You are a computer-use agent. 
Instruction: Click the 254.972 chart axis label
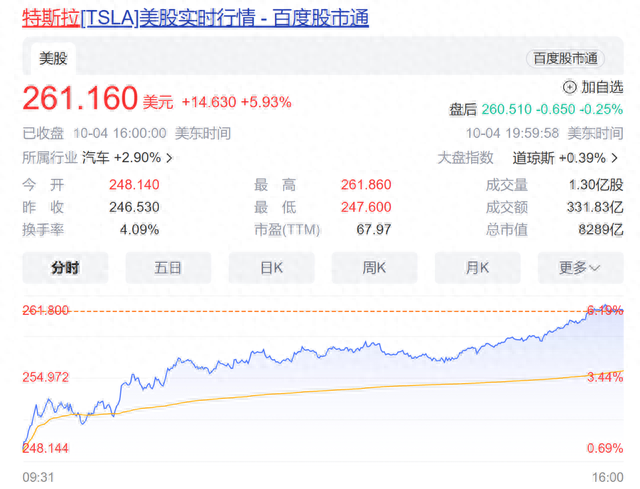45,377
